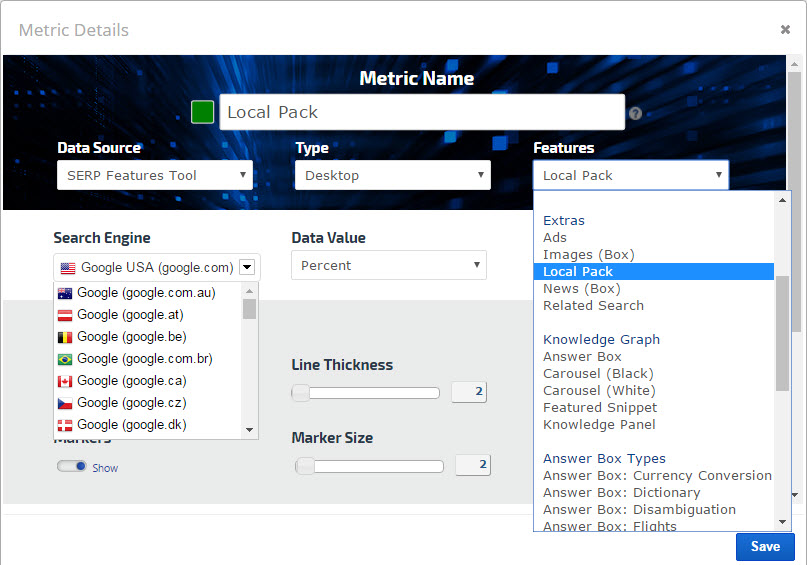The image size is (807, 565).
Task: Select the Australia flag Google option
Action: point(145,293)
